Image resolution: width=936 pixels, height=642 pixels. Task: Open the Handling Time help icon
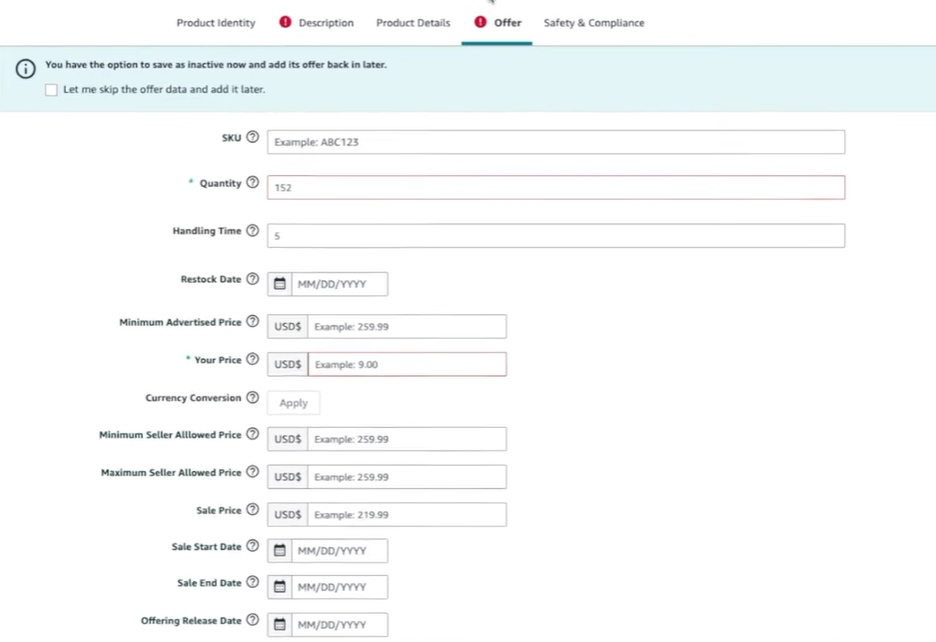[x=253, y=230]
